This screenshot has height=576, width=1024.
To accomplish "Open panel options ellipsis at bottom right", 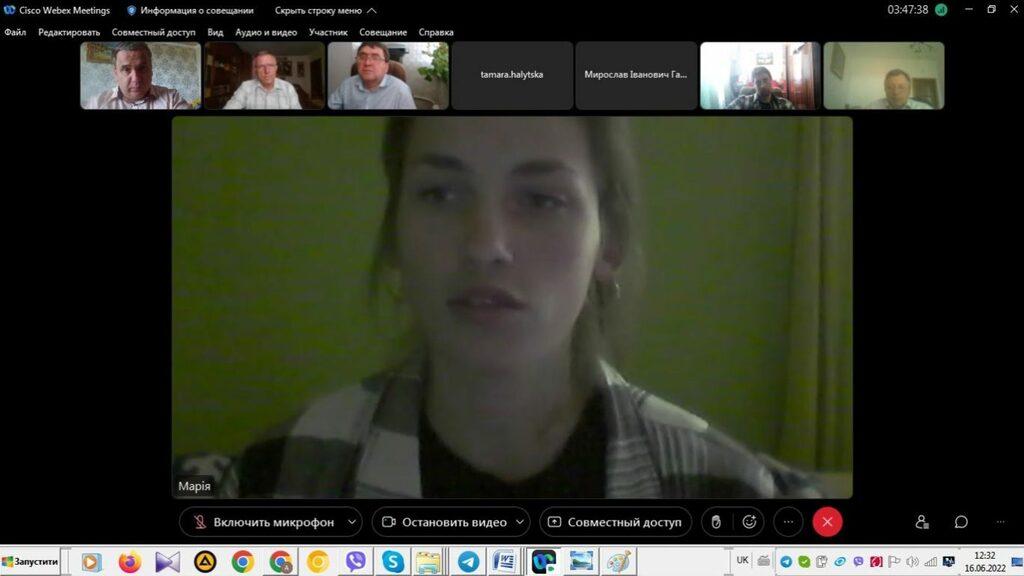I will point(1000,522).
